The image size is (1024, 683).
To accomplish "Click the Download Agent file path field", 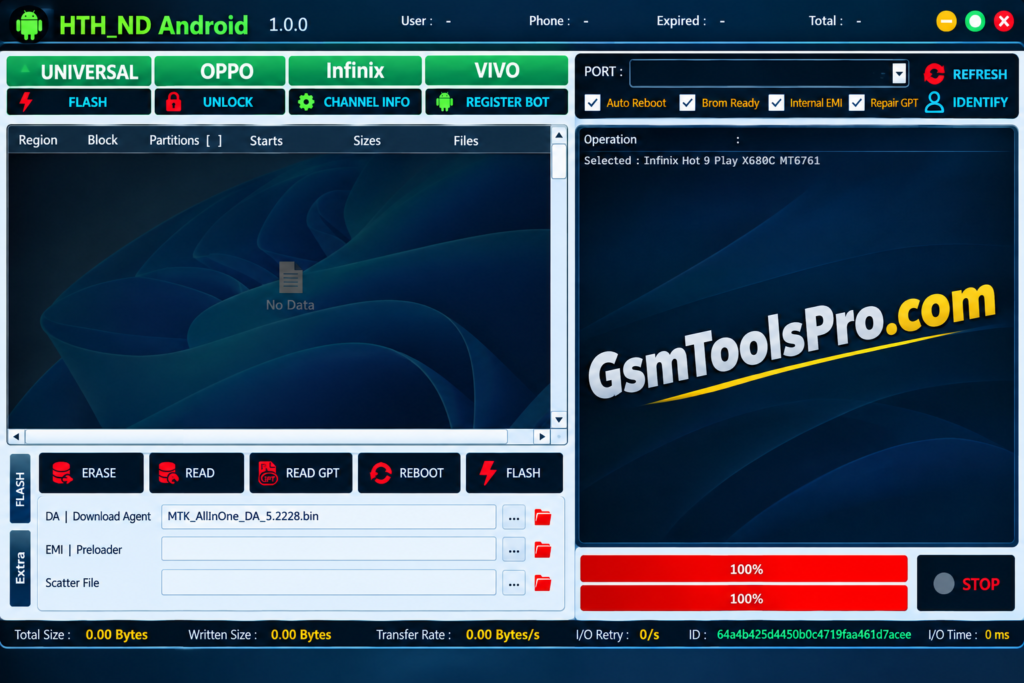I will click(328, 516).
